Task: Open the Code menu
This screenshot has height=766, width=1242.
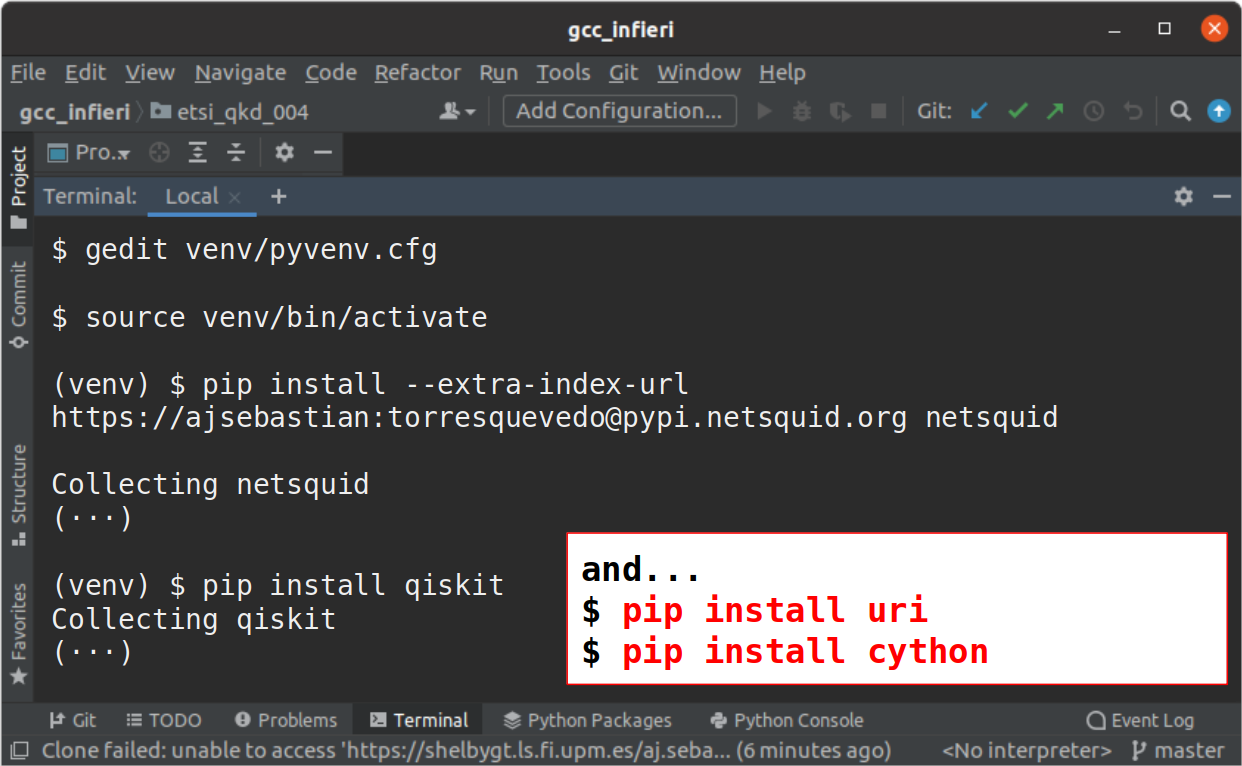Action: [x=331, y=73]
